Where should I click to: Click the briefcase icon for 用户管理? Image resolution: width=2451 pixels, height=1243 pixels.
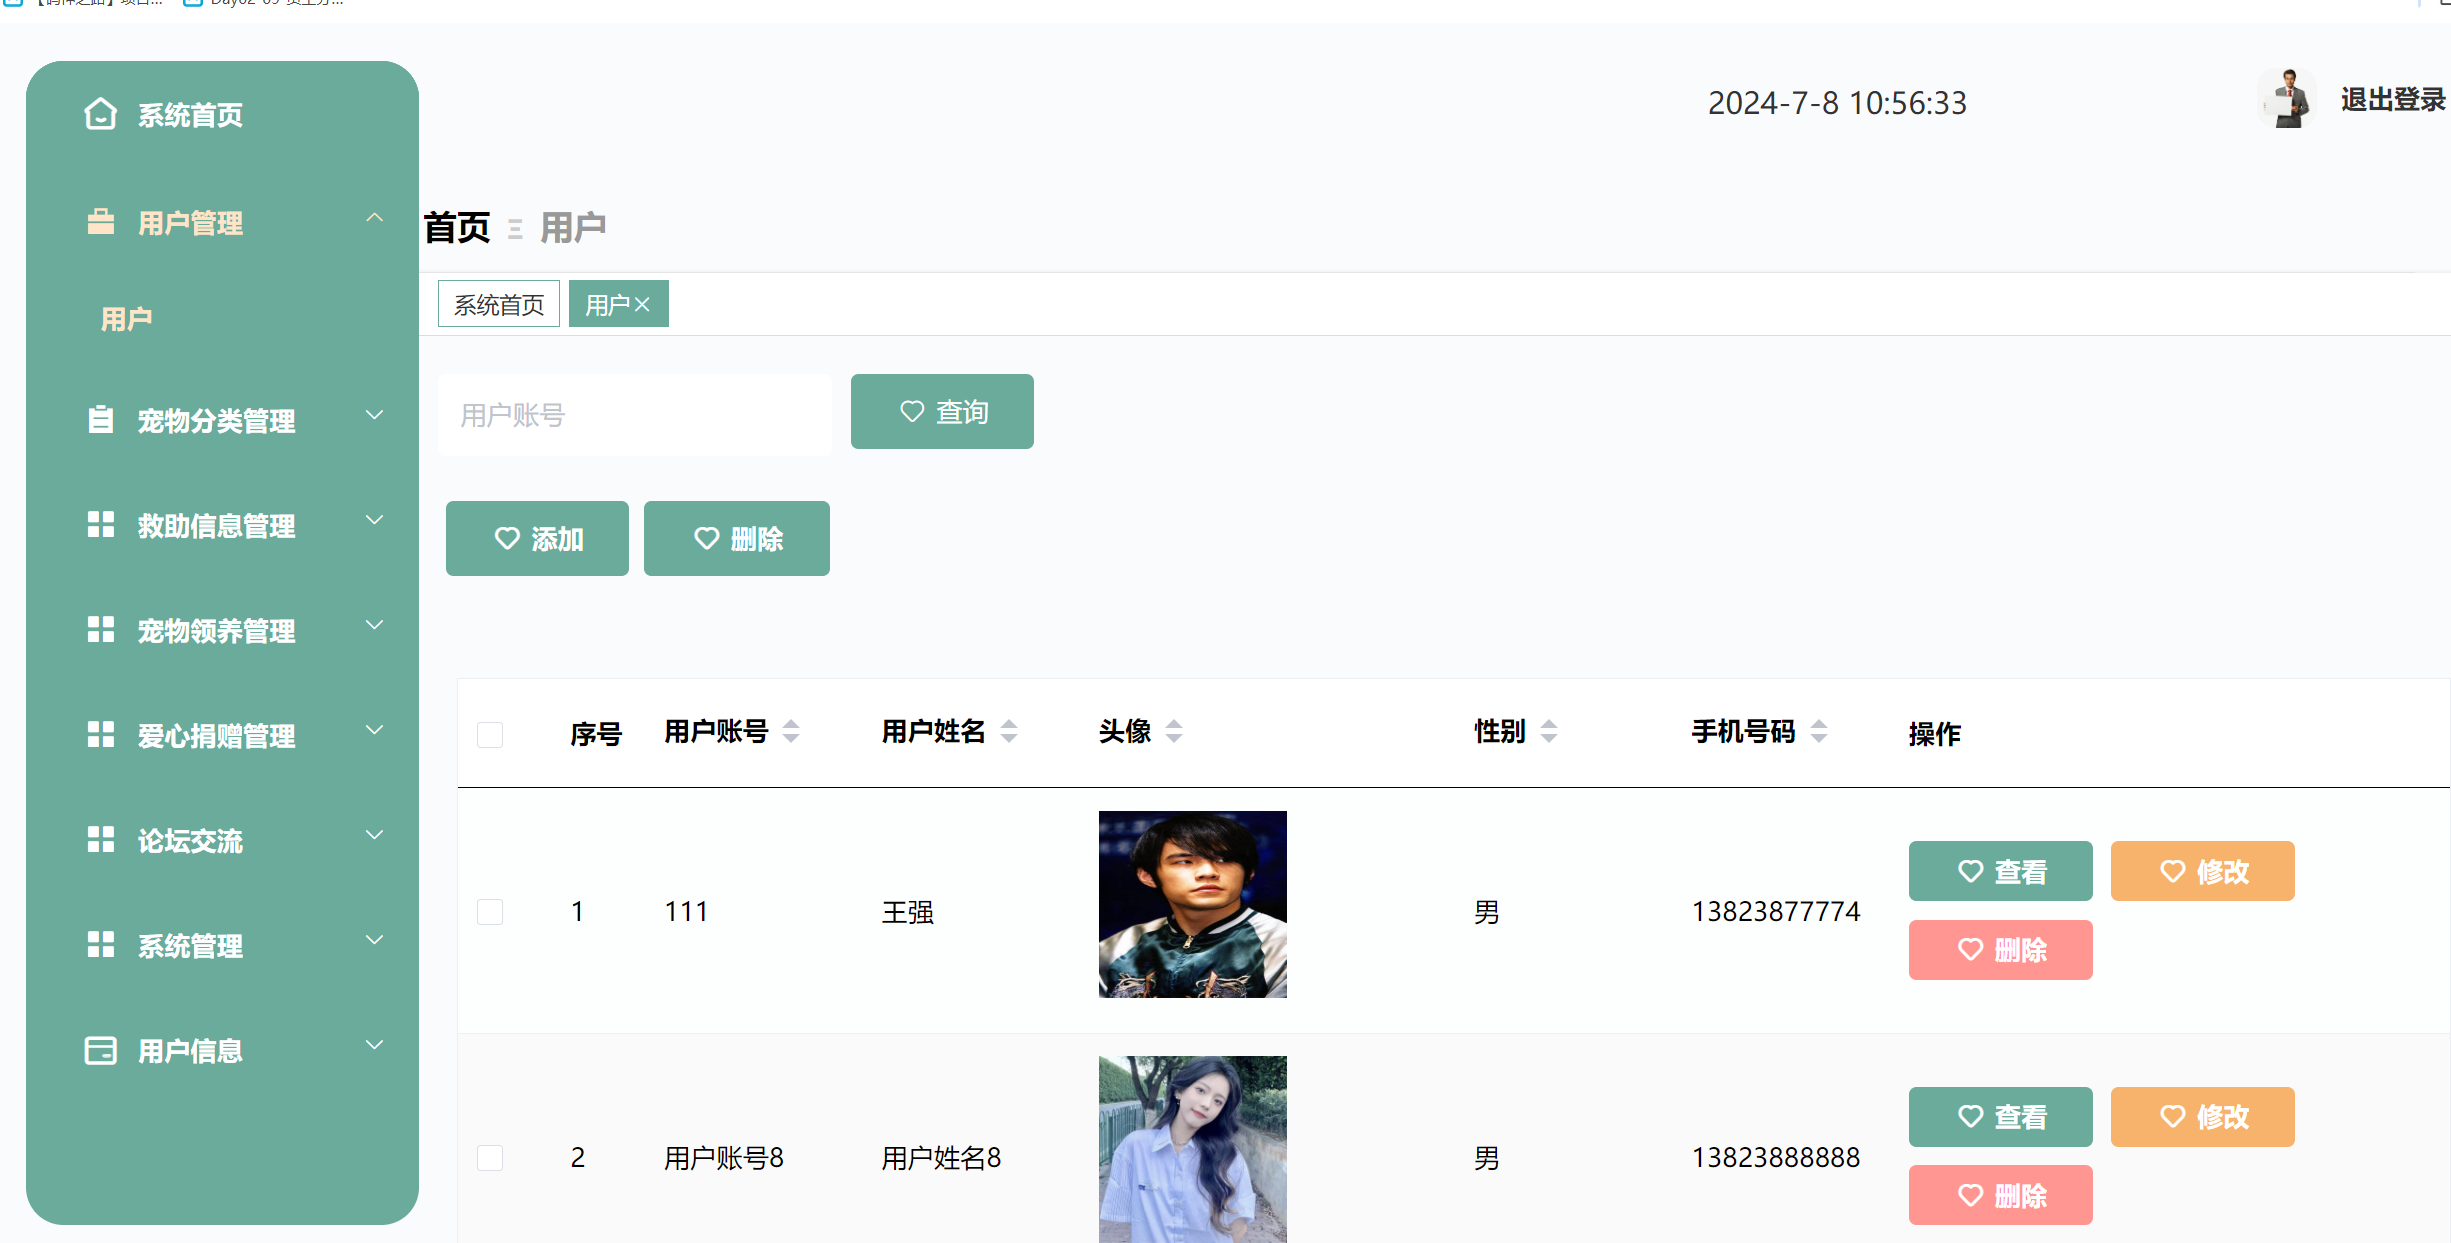pyautogui.click(x=100, y=222)
